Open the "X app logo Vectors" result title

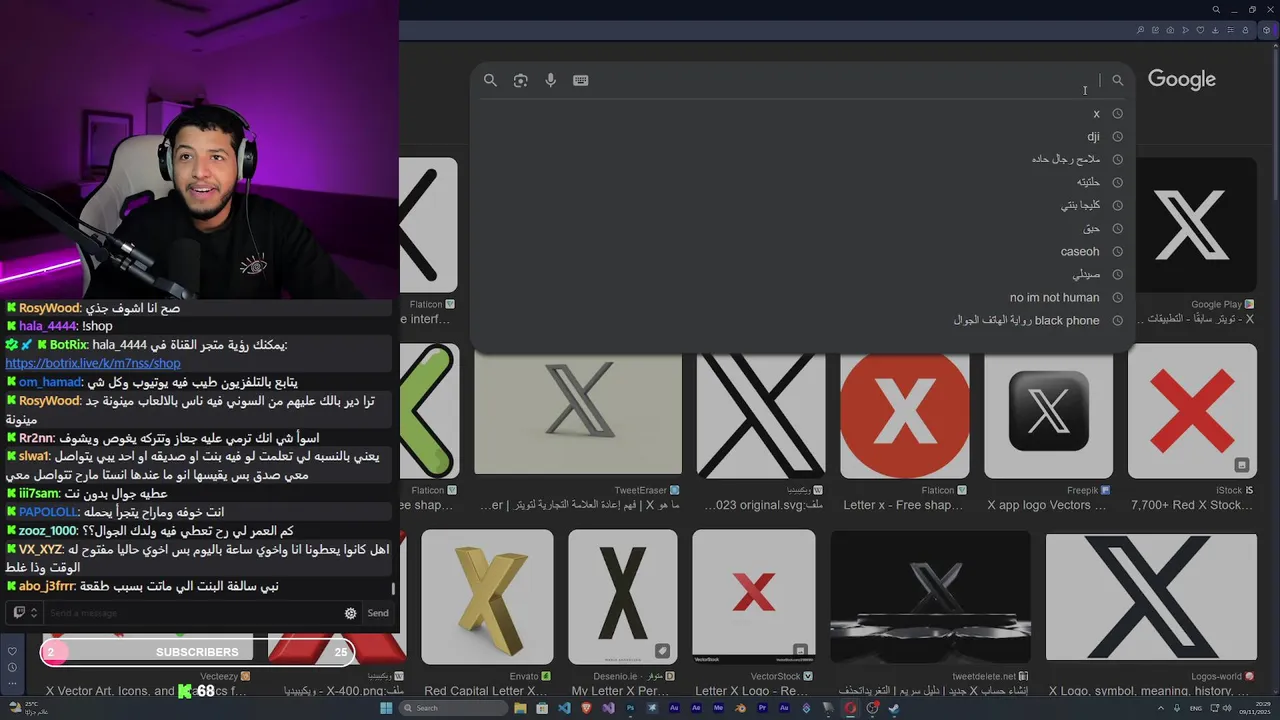click(x=1047, y=506)
